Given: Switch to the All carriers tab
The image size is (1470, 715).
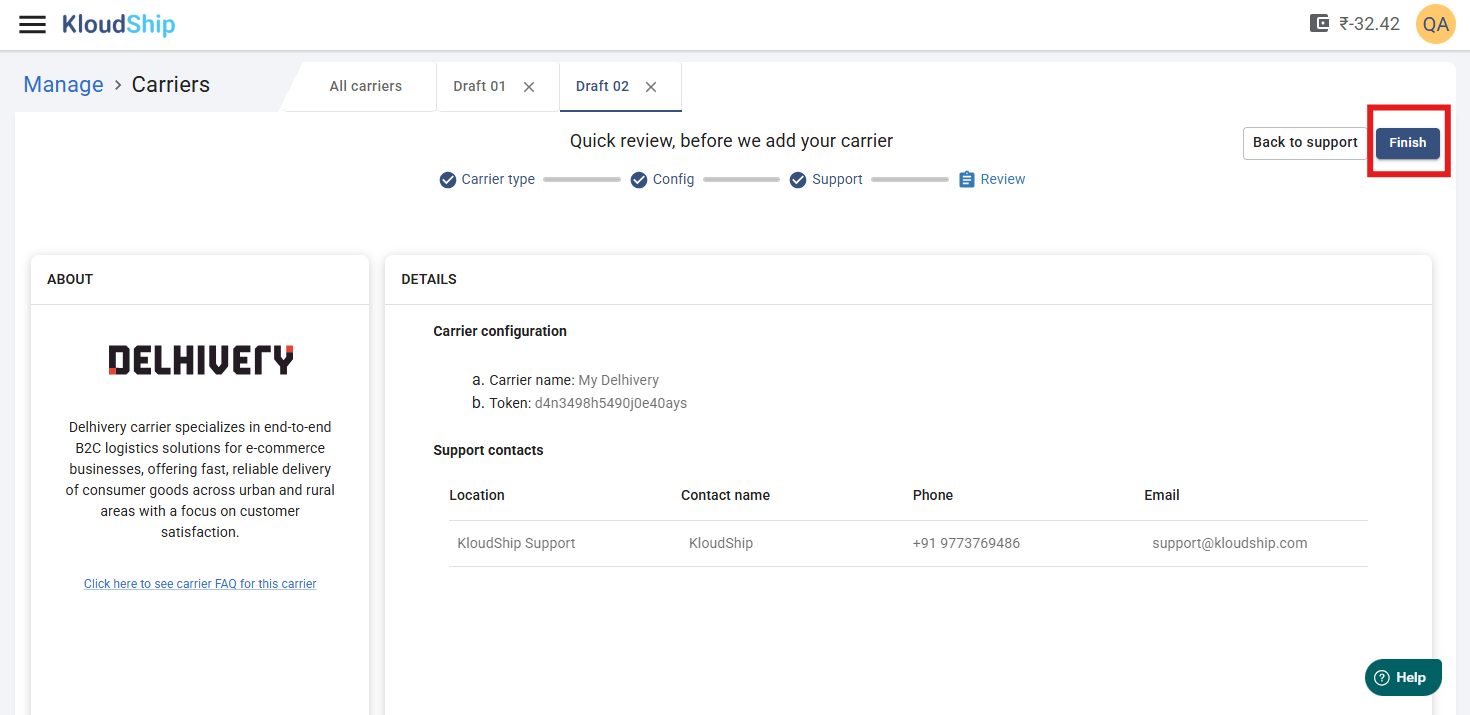Looking at the screenshot, I should pos(366,86).
